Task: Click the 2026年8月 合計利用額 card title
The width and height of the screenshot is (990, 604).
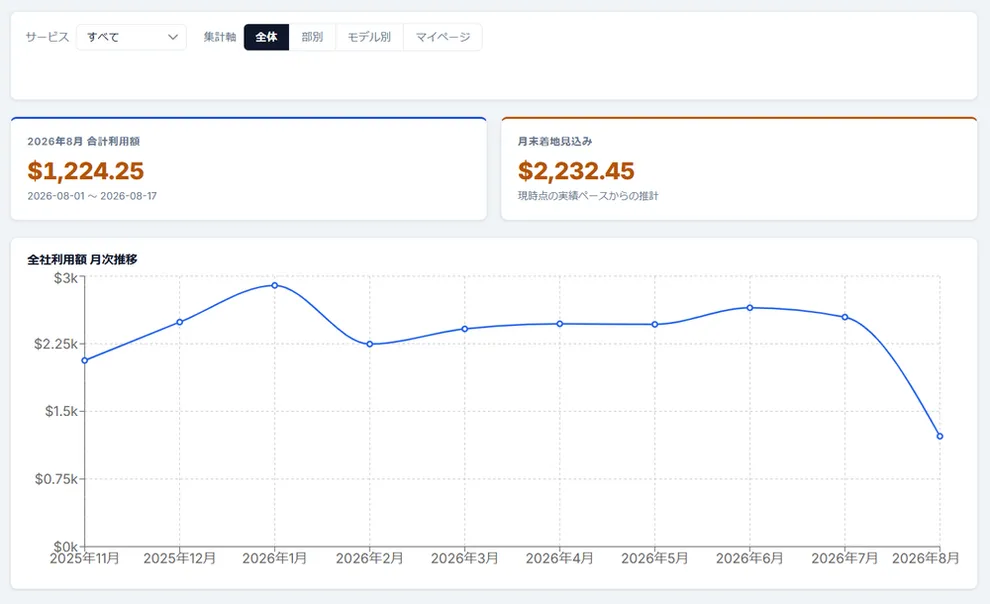Action: (83, 141)
